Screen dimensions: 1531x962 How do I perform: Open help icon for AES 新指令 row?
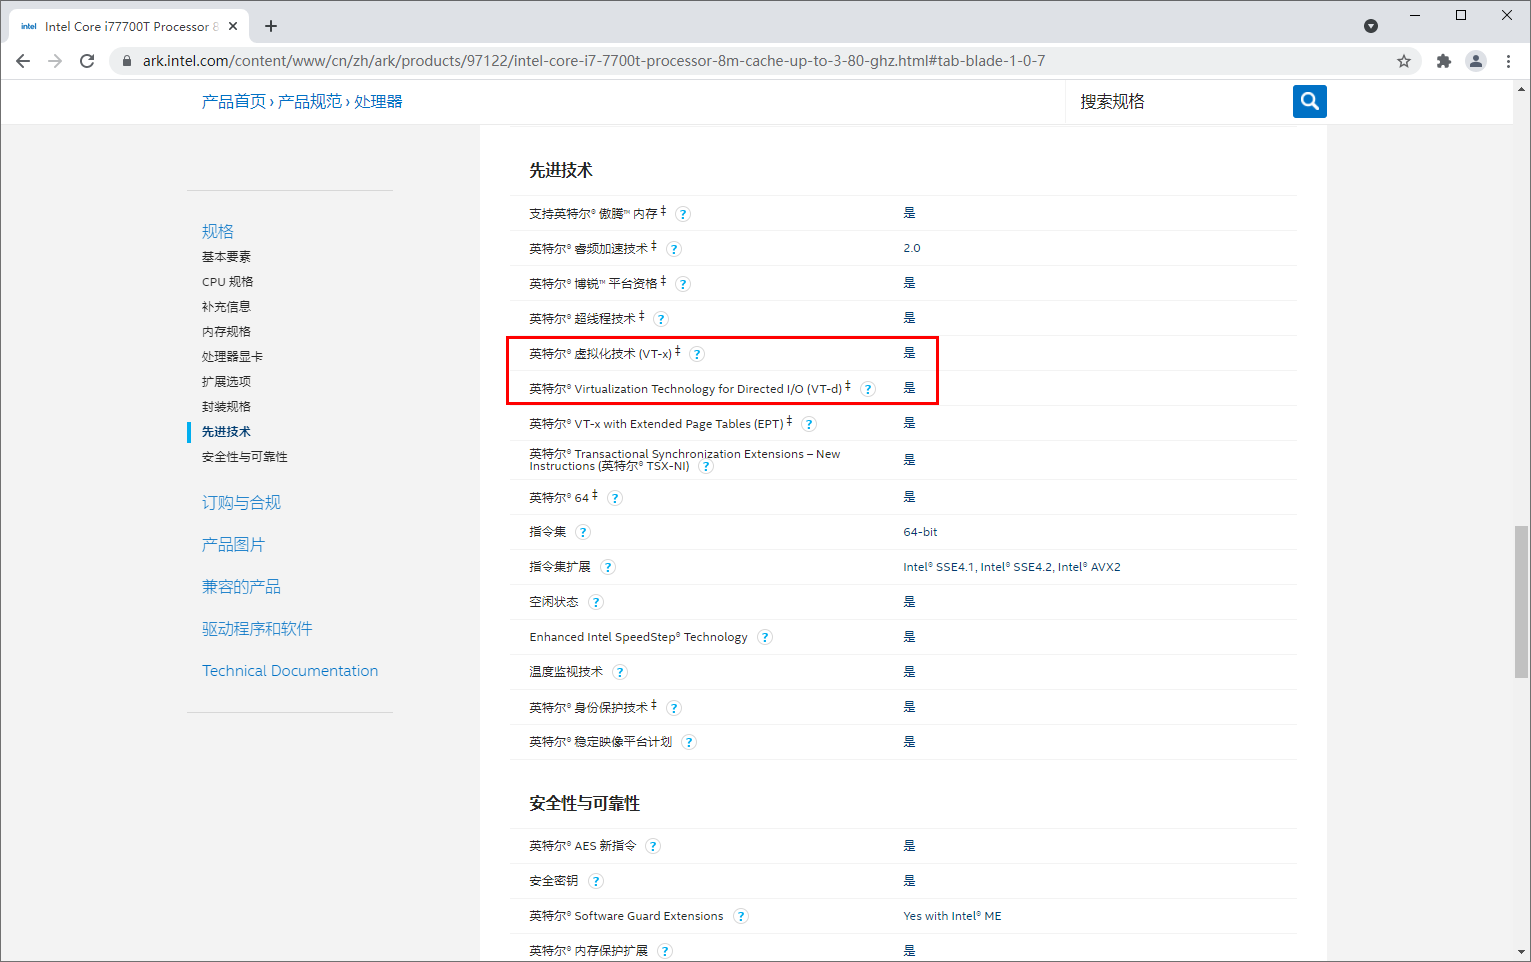(x=653, y=846)
